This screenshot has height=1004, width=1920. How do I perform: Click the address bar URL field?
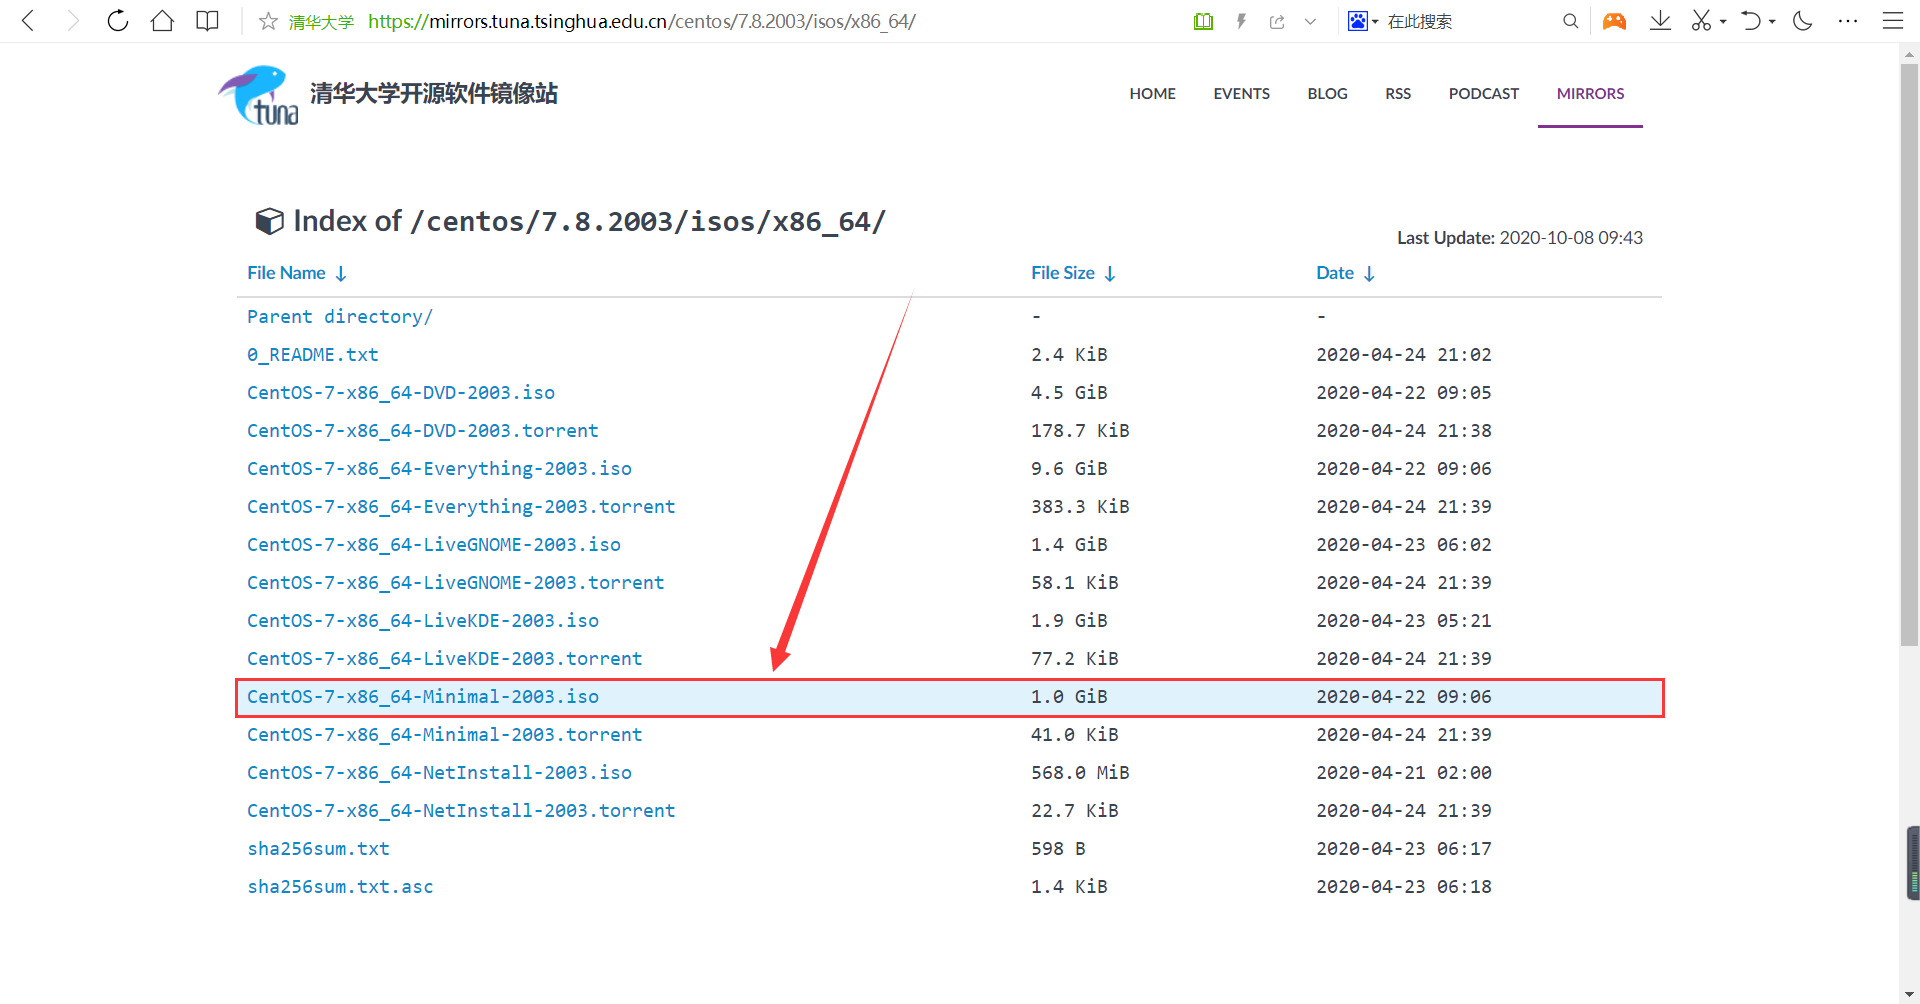point(642,21)
